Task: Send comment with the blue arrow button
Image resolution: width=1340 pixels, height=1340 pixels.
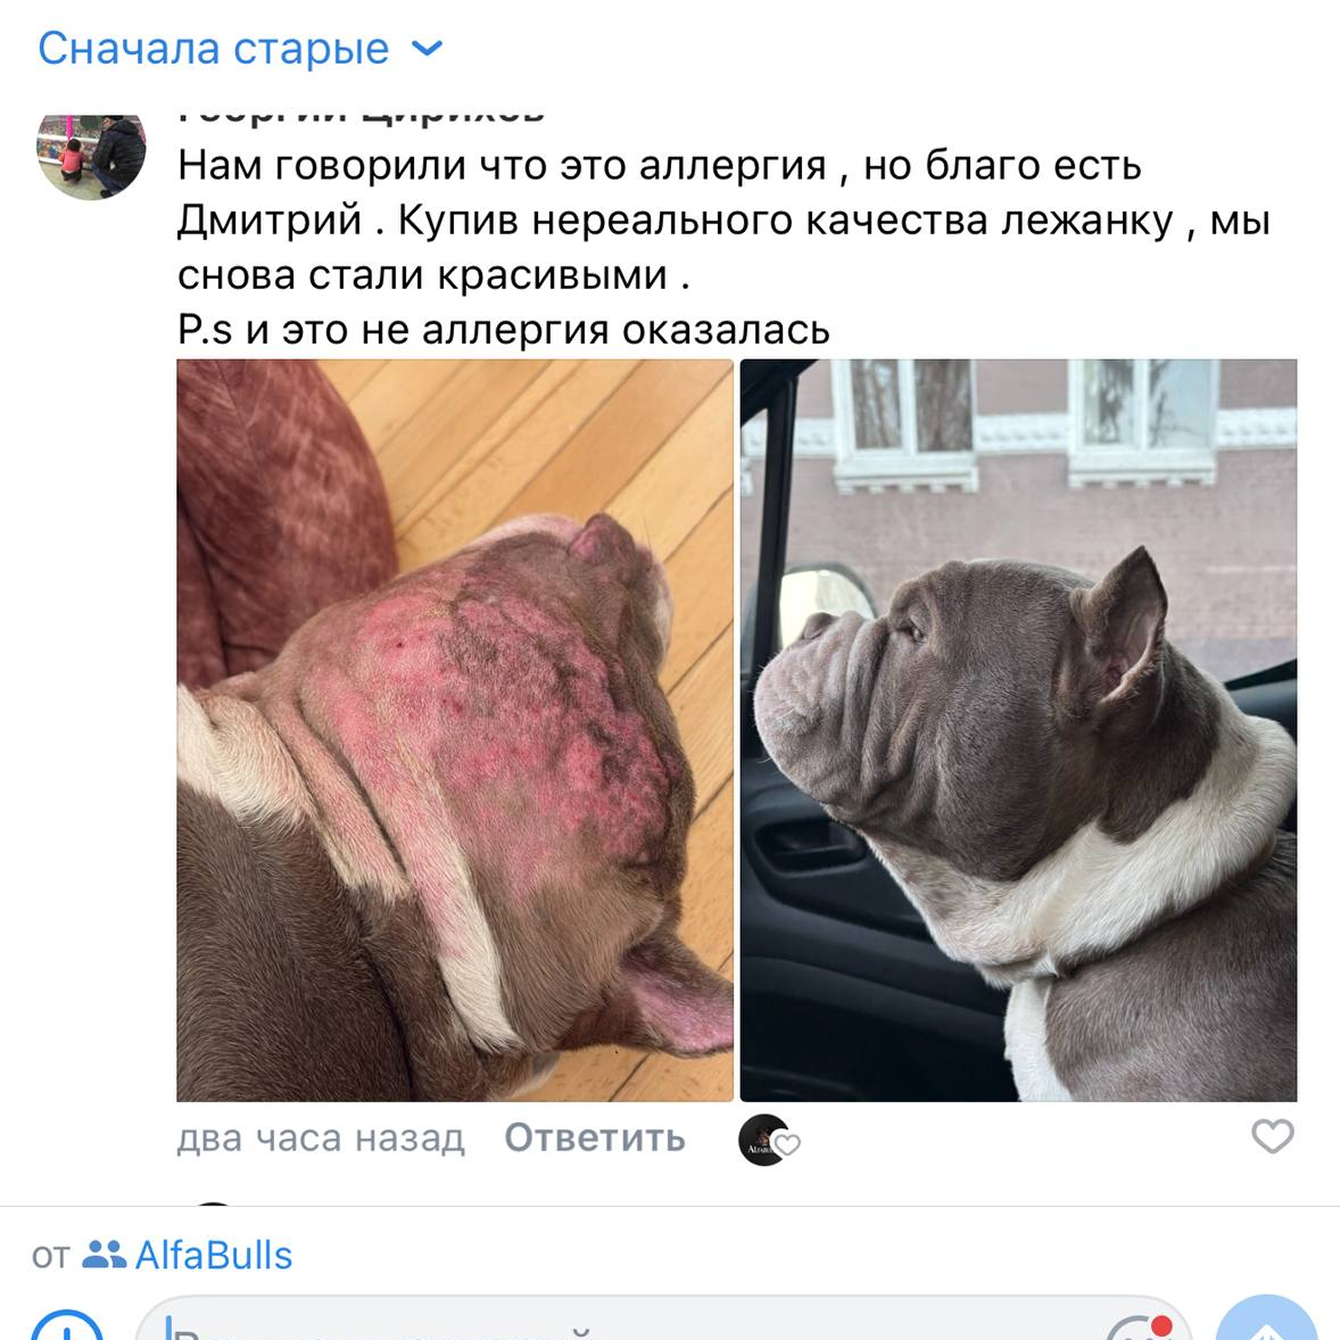Action: 1266,1320
